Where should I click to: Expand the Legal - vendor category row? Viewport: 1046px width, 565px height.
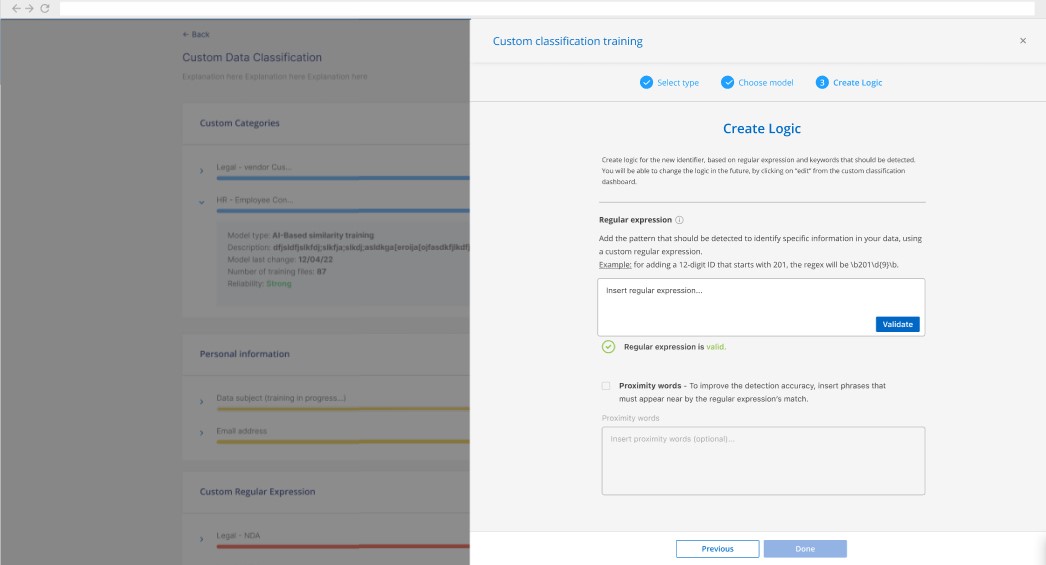[x=201, y=170]
